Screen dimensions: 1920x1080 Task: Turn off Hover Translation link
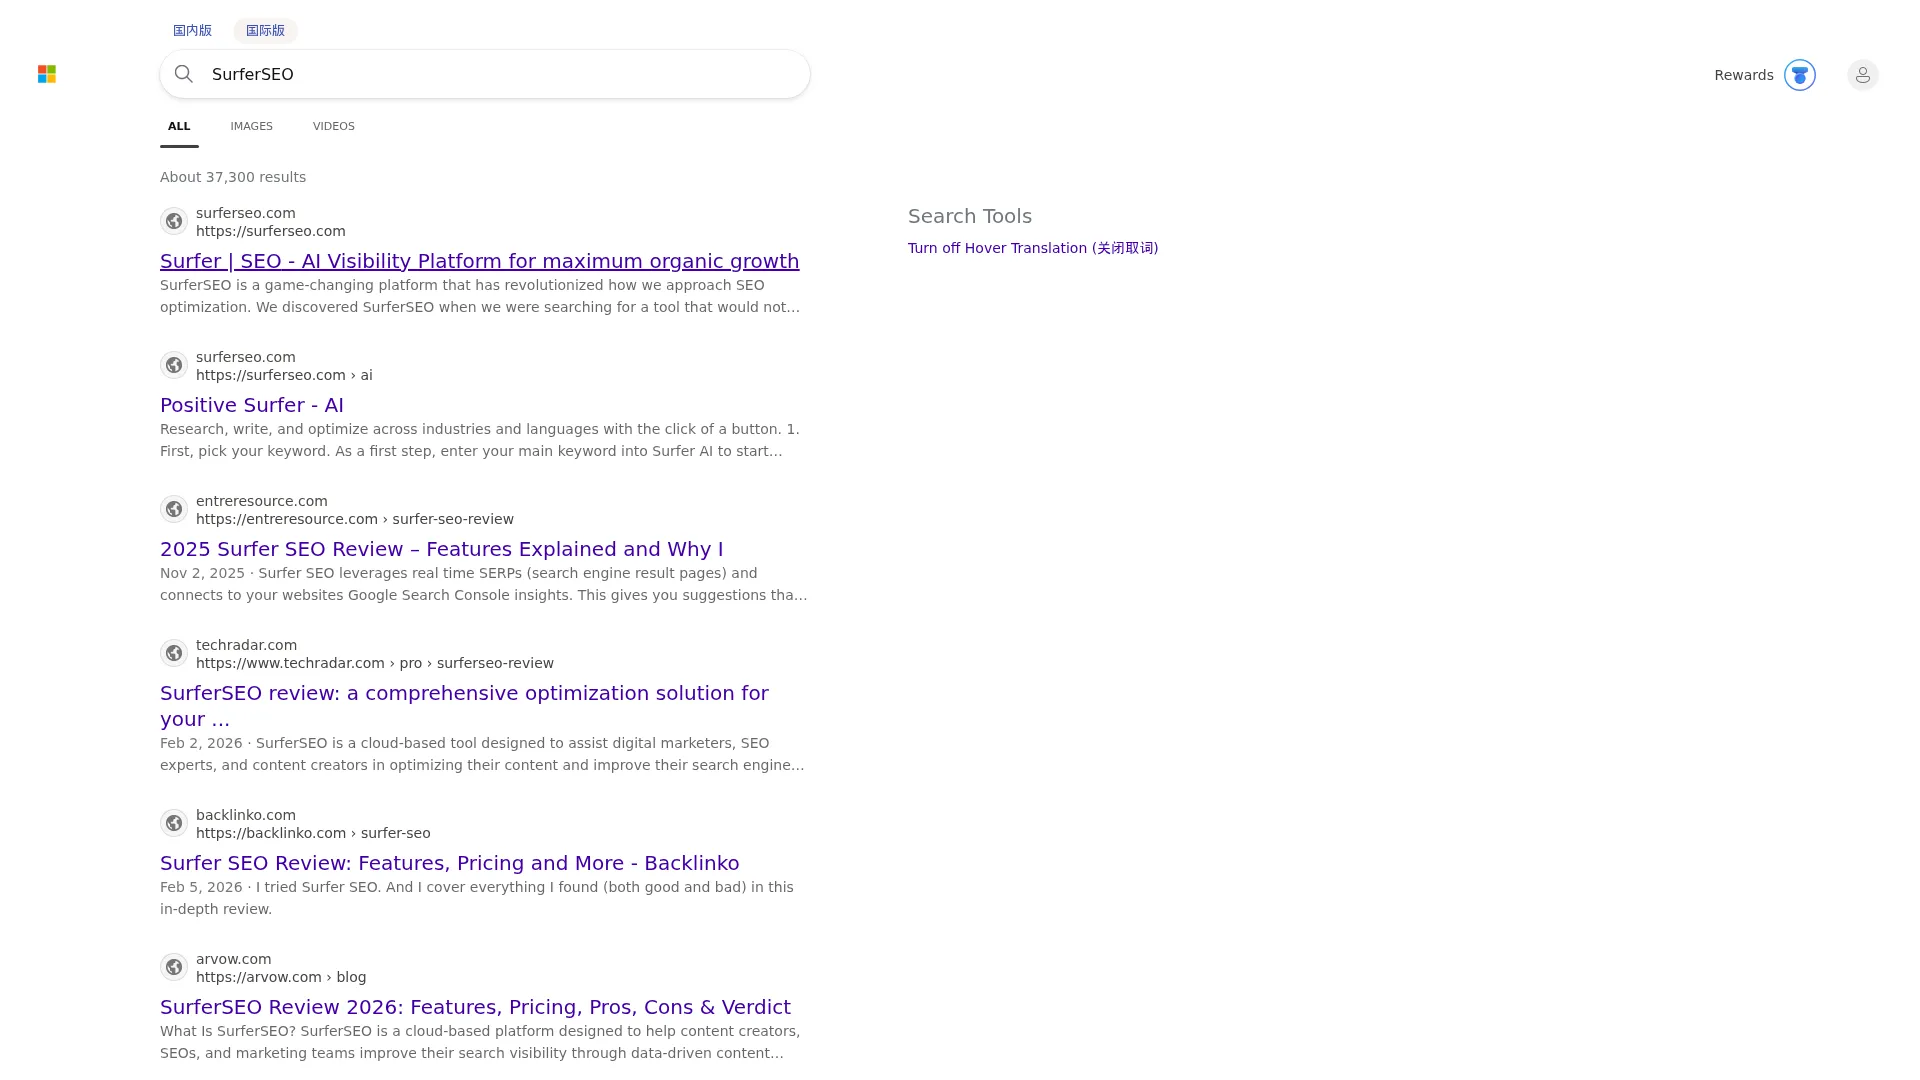coord(1033,248)
